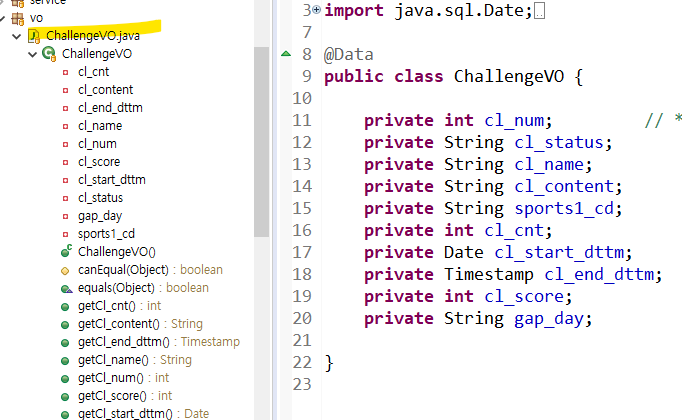The height and width of the screenshot is (420, 682).
Task: Click the closing brace on line 22
Action: 329,363
